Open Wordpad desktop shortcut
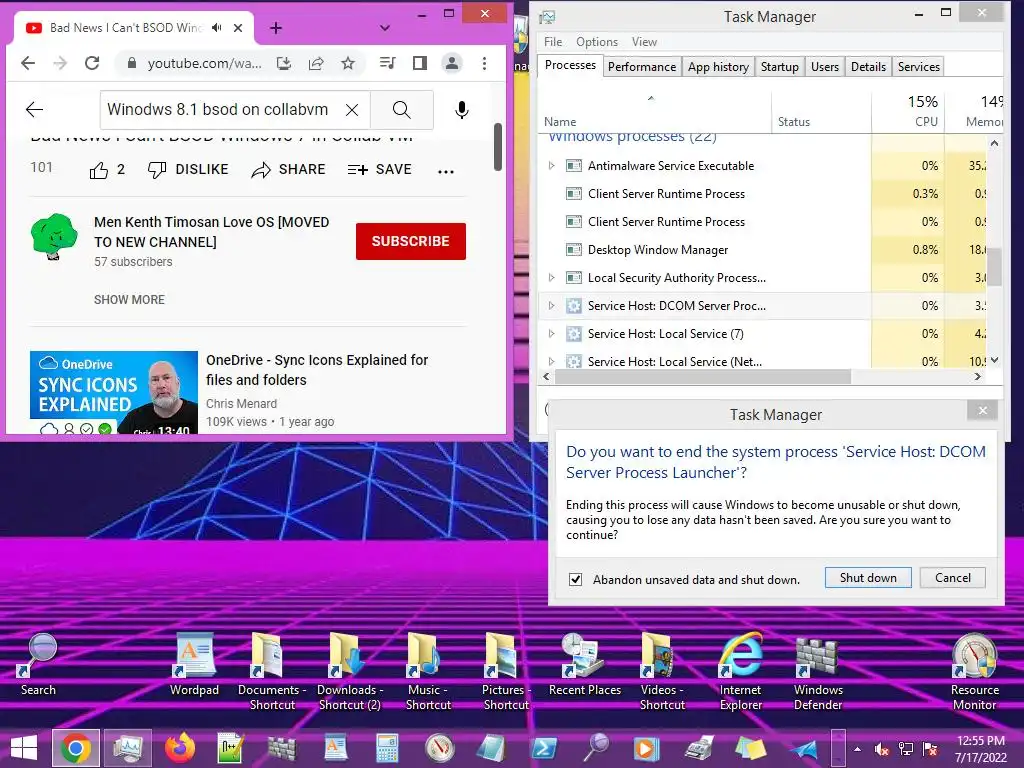Screen dimensions: 1024x768 coord(195,665)
